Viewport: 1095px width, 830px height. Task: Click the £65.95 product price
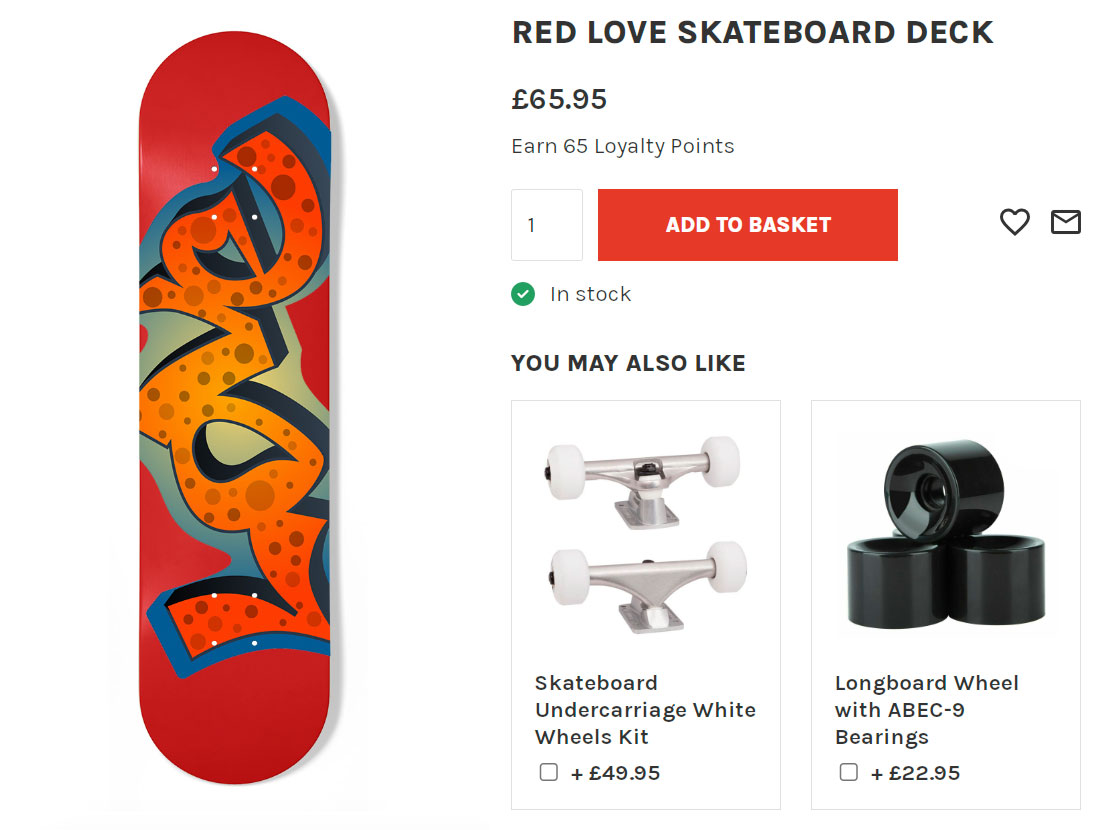click(x=559, y=99)
